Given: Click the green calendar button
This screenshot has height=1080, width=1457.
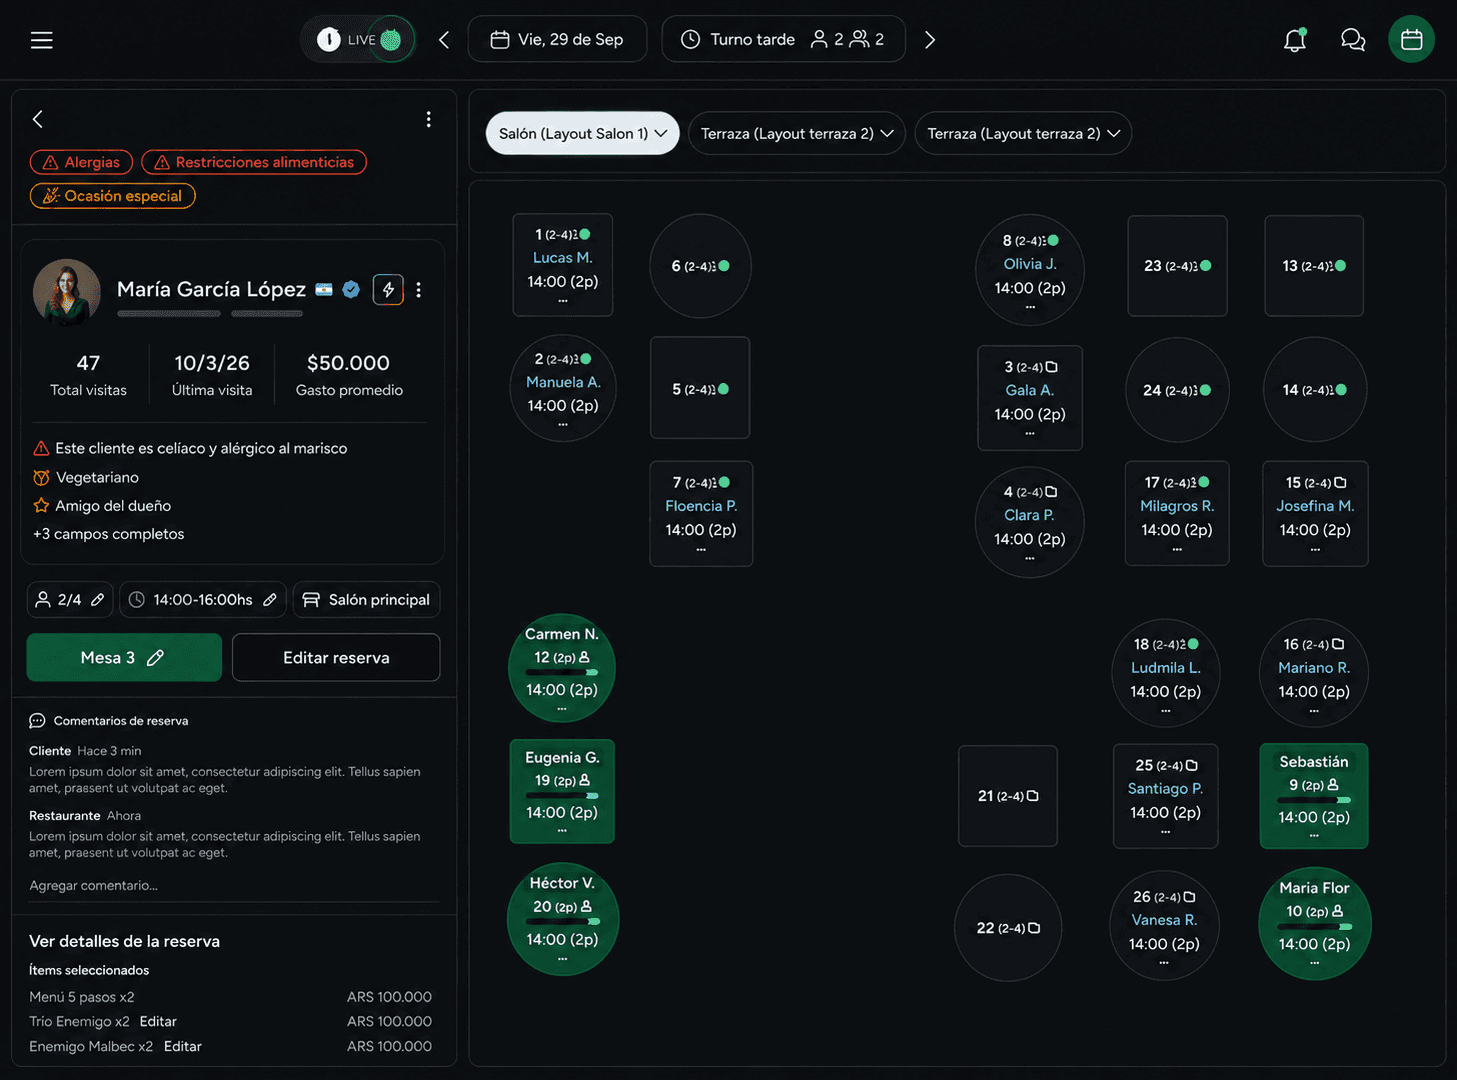Looking at the screenshot, I should (x=1411, y=40).
